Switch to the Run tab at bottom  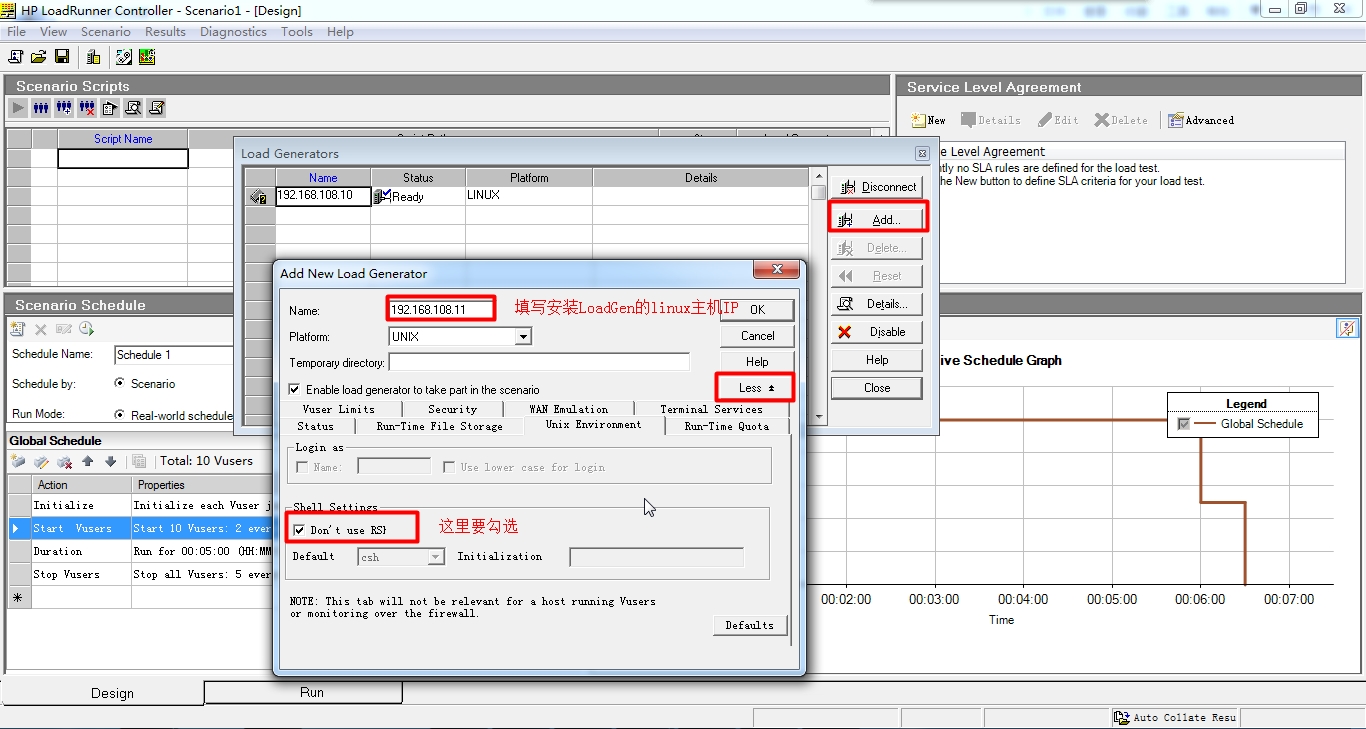pos(303,692)
